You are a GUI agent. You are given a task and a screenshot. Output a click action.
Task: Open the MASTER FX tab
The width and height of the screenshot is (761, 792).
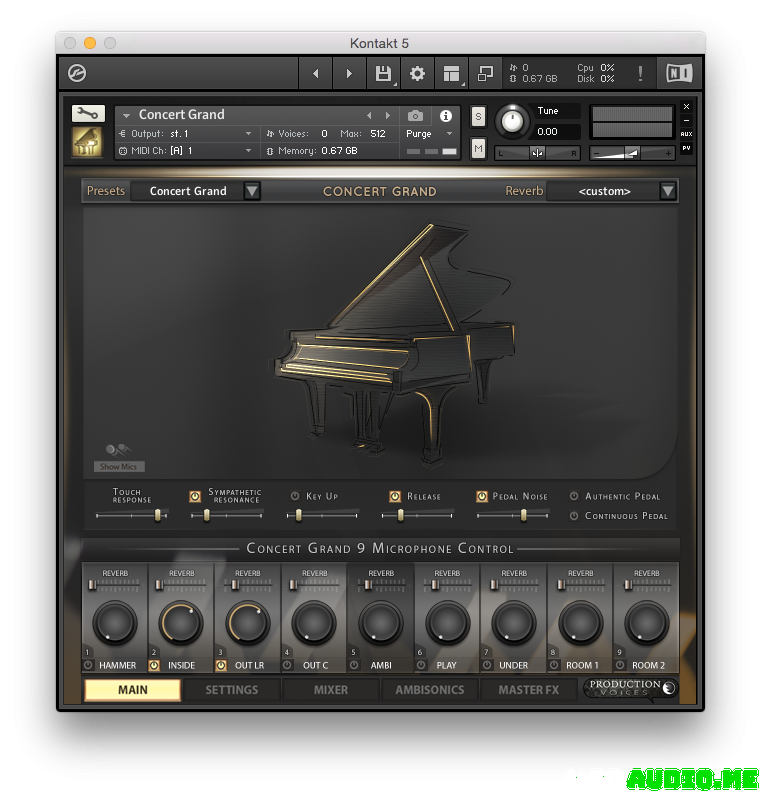529,690
